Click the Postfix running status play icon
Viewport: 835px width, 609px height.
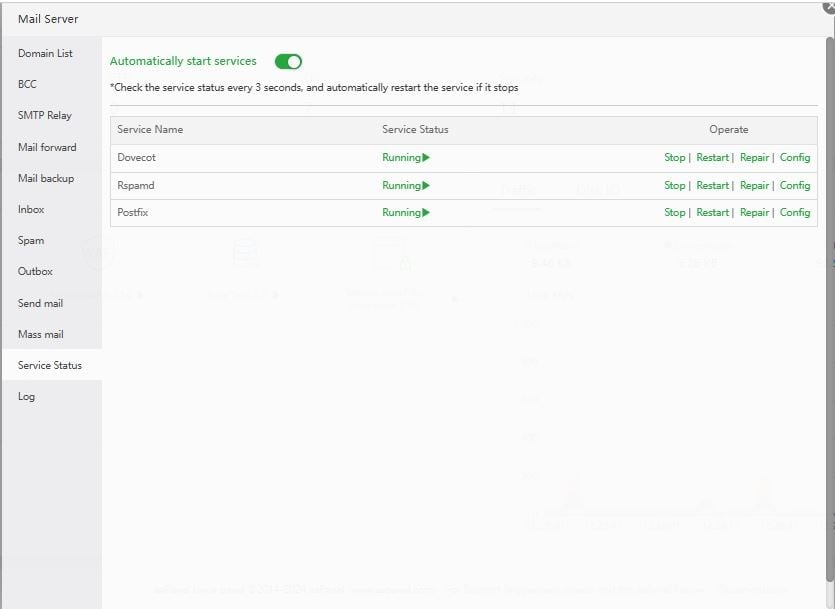[426, 212]
